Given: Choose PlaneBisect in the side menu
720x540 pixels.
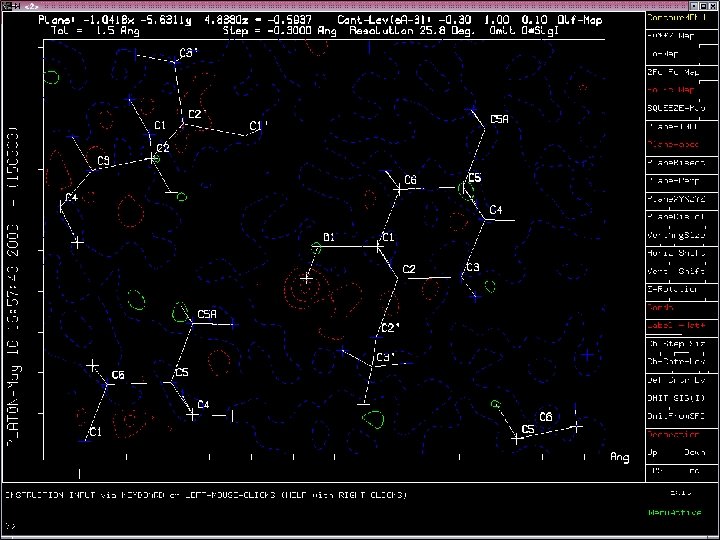Looking at the screenshot, I should [x=676, y=163].
